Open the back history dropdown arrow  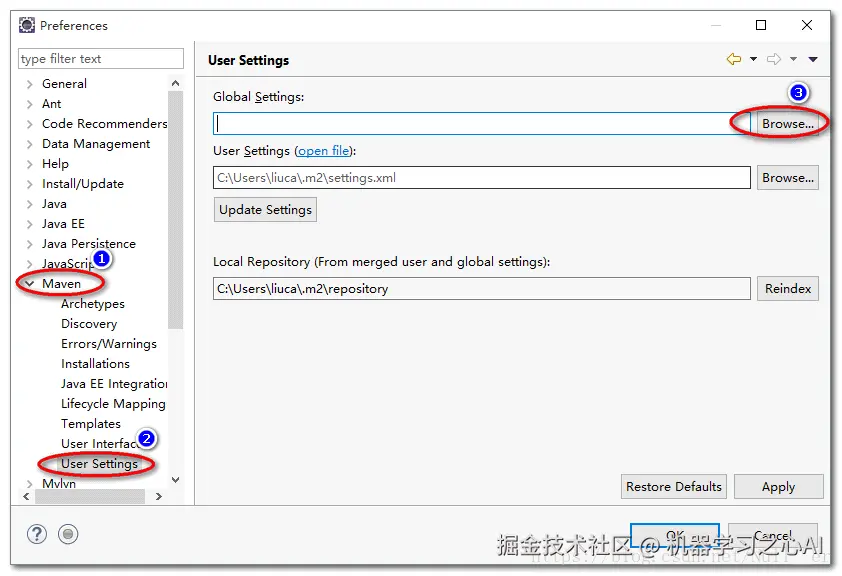point(753,59)
